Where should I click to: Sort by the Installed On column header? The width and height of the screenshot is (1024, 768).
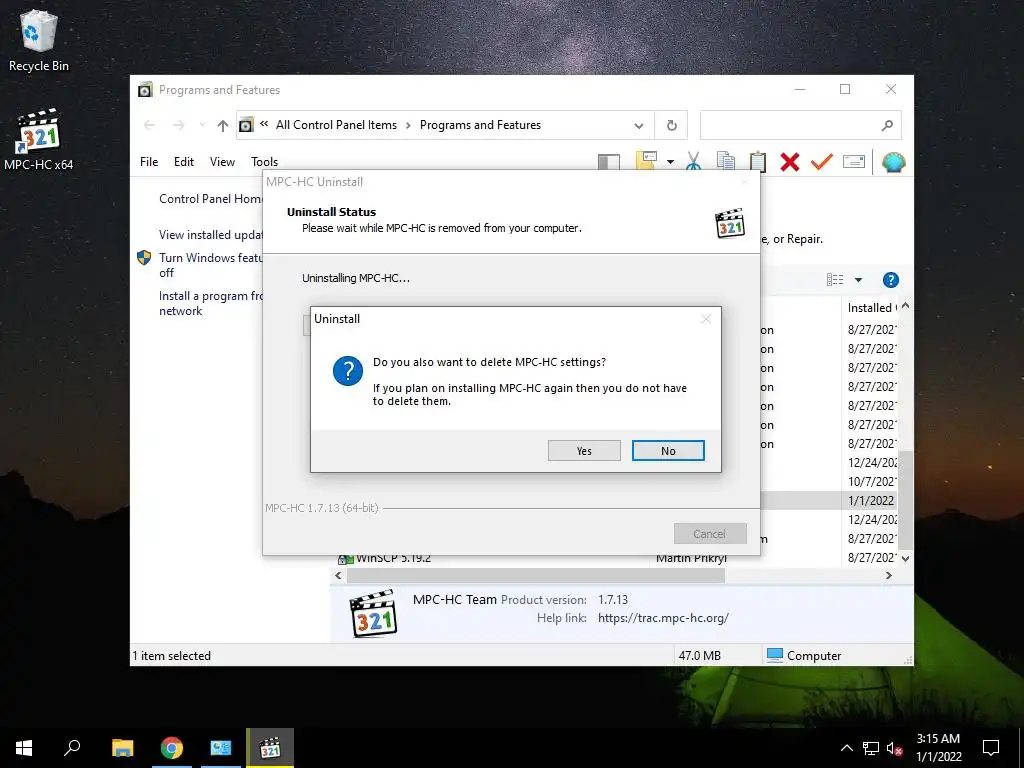871,308
